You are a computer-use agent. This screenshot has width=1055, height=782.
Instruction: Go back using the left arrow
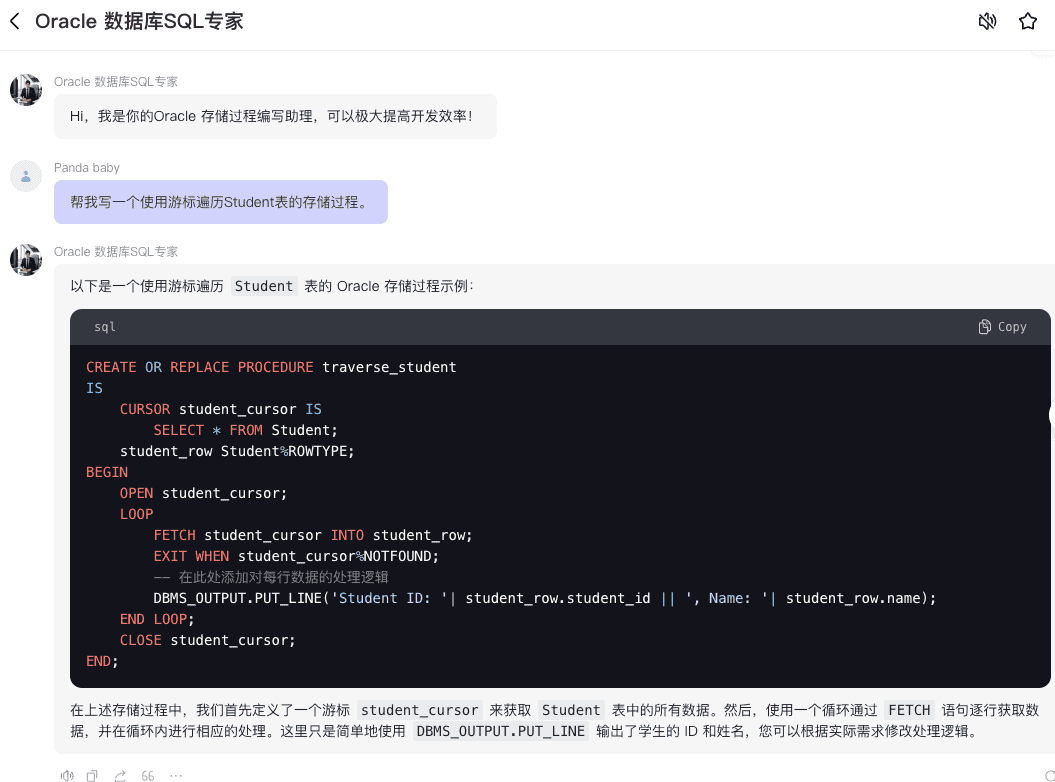[x=15, y=21]
